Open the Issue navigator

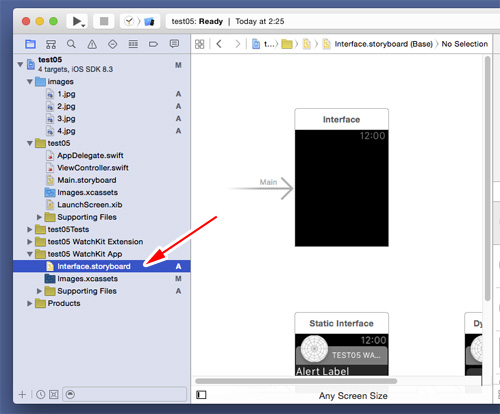[x=92, y=44]
